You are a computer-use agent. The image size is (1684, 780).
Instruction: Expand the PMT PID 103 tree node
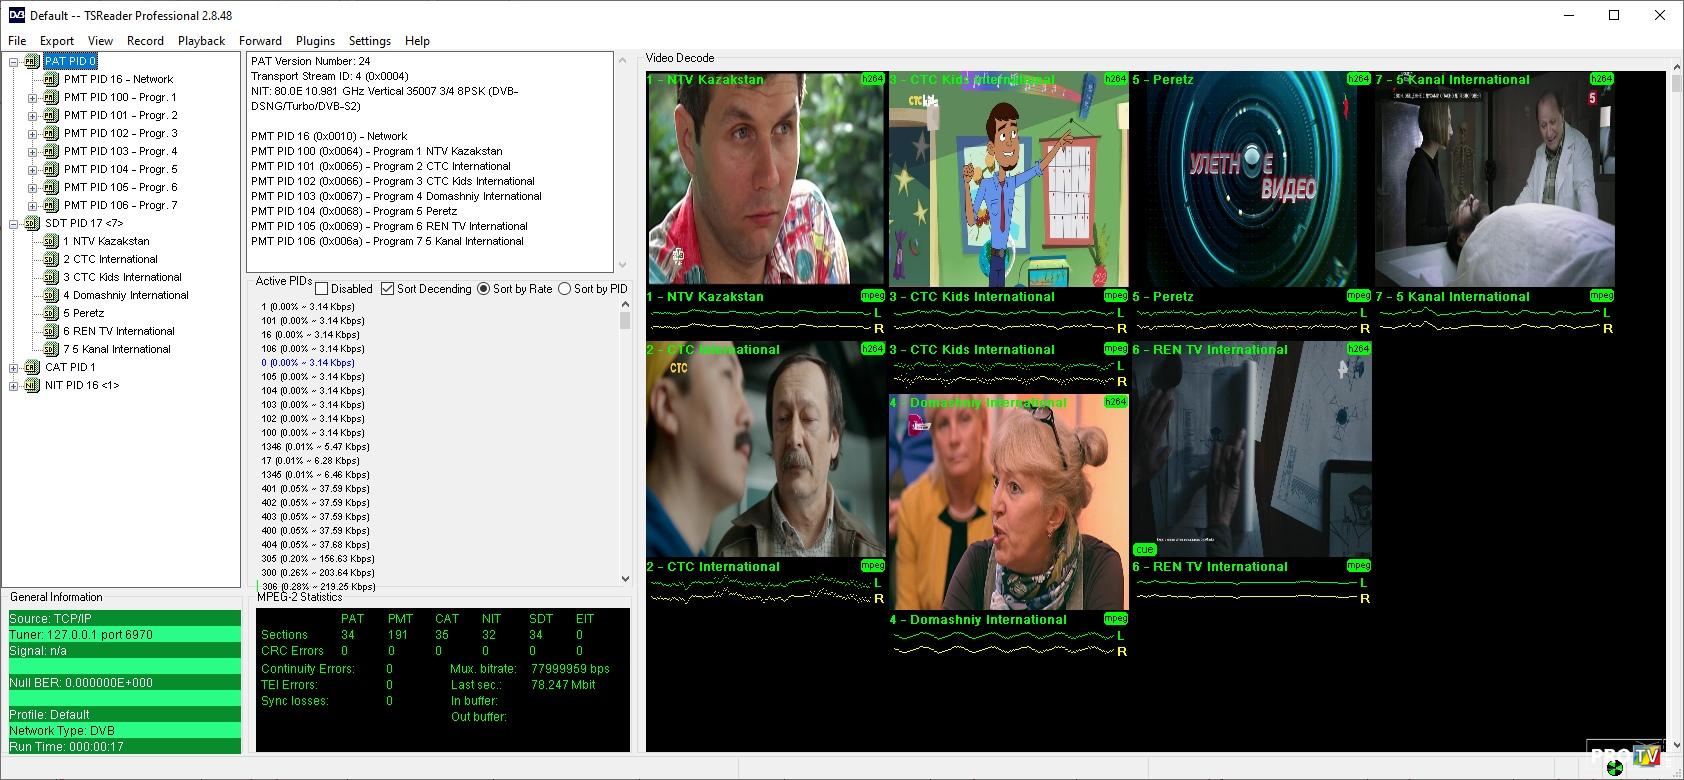[x=32, y=152]
